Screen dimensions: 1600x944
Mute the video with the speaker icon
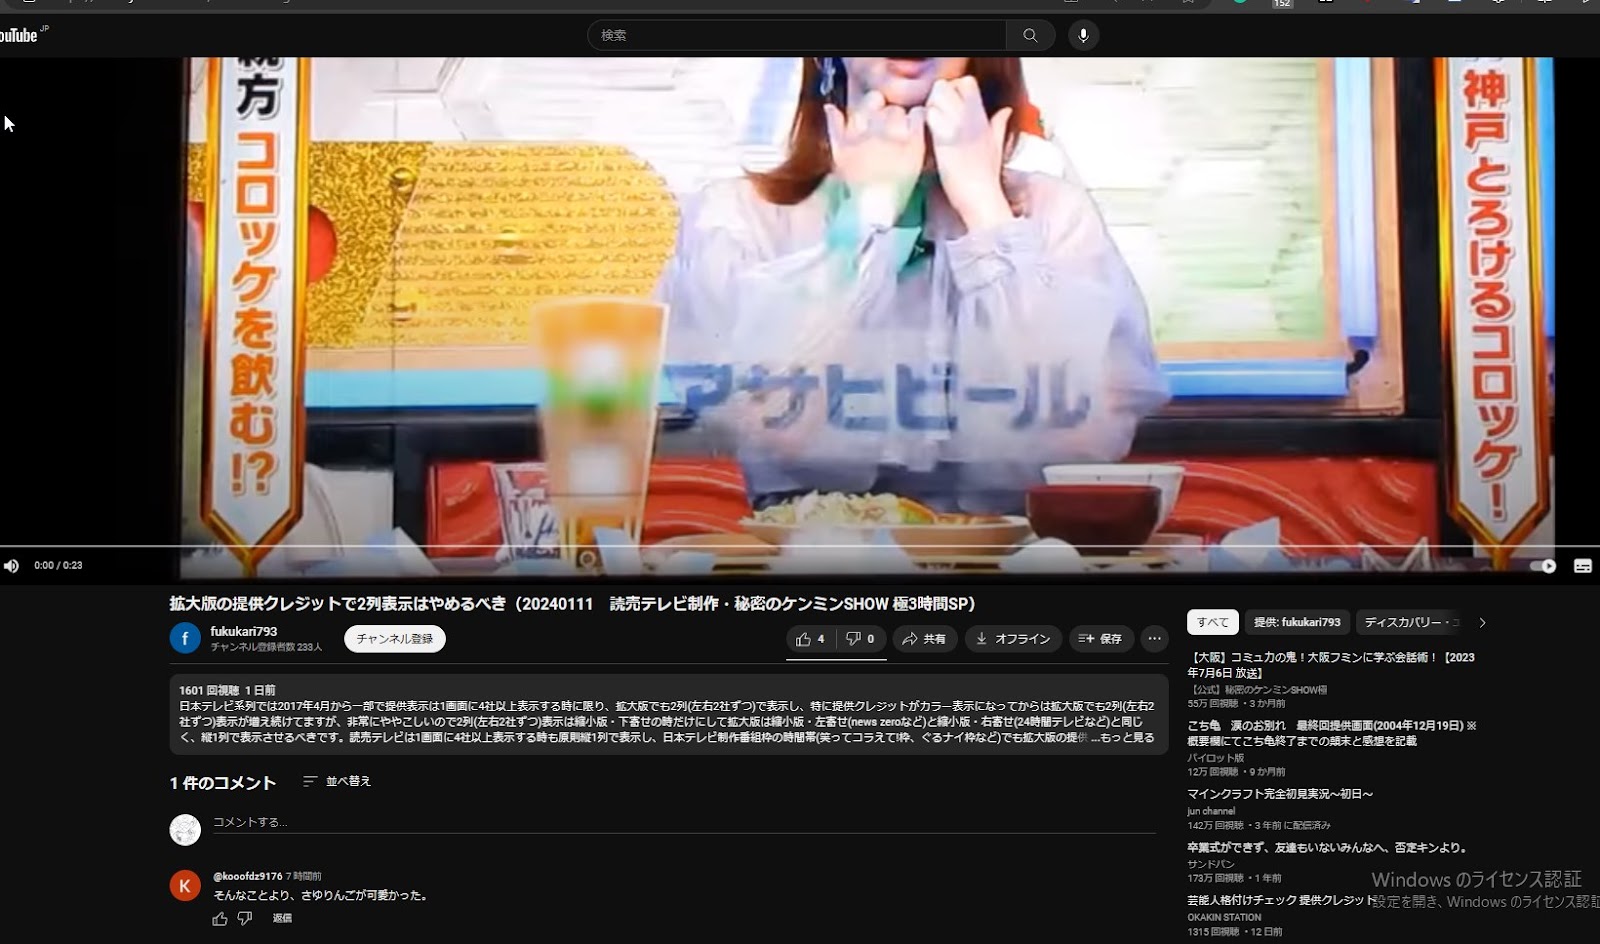pyautogui.click(x=11, y=566)
